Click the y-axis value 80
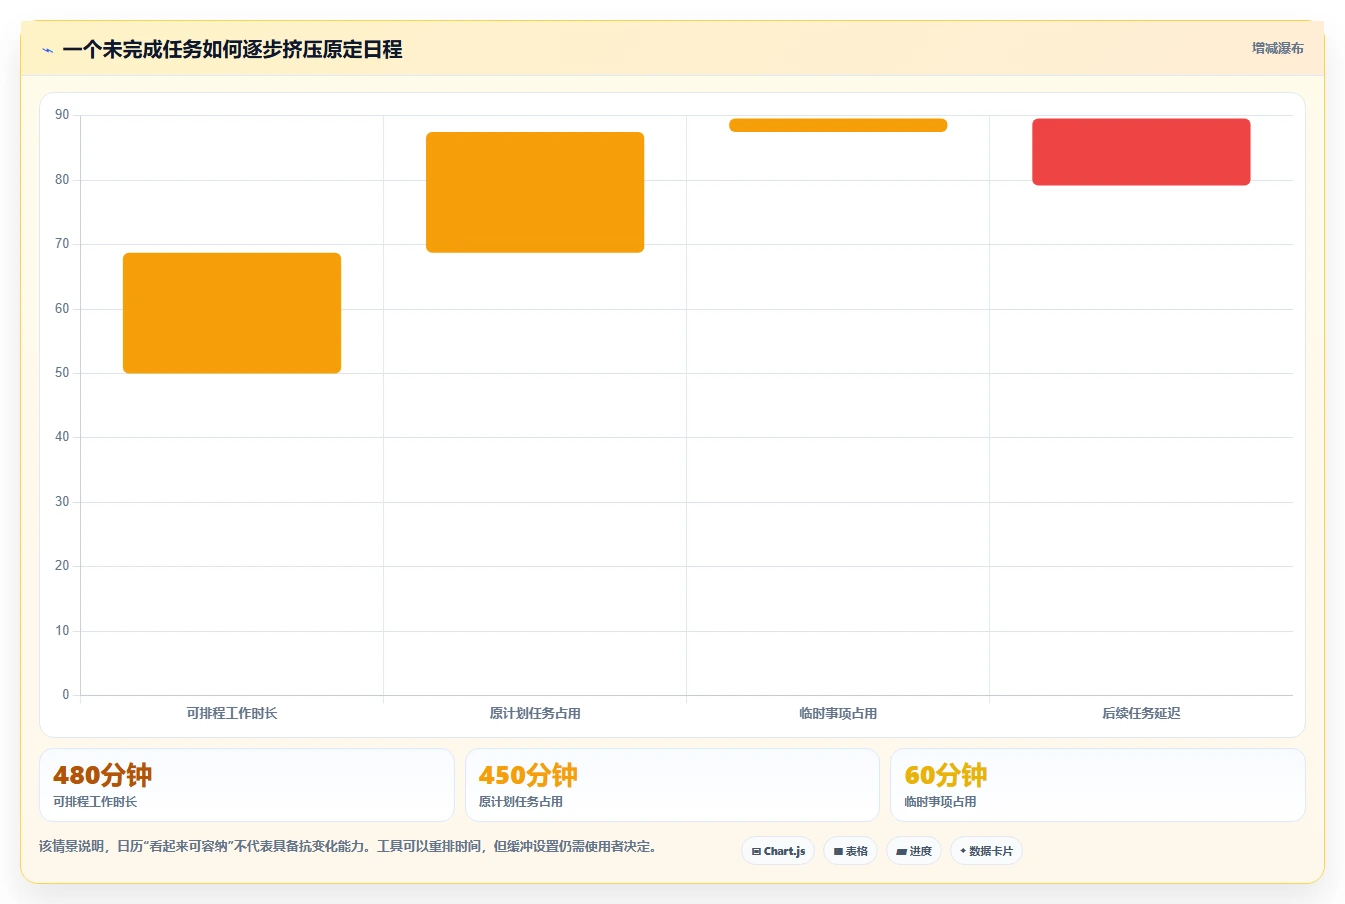Image resolution: width=1345 pixels, height=904 pixels. click(x=62, y=180)
